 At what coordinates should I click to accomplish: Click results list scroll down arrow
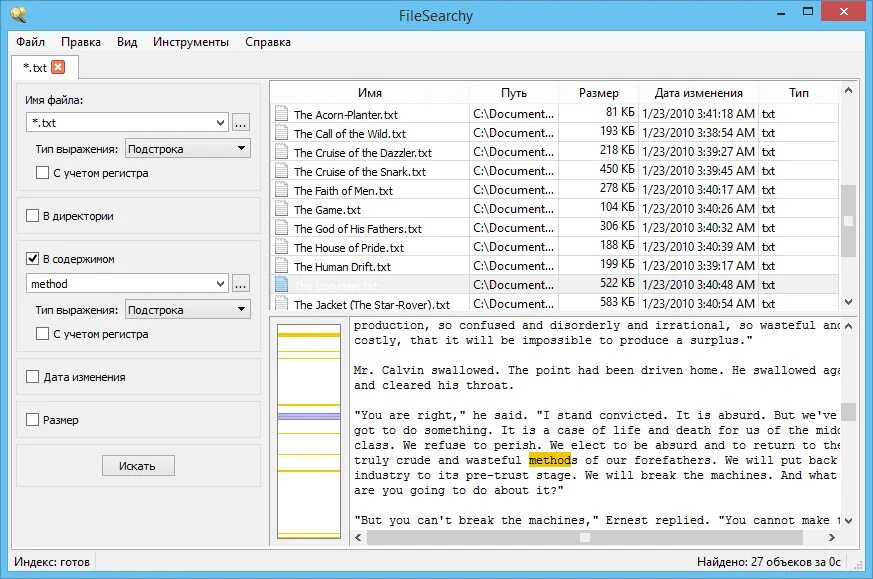(848, 302)
